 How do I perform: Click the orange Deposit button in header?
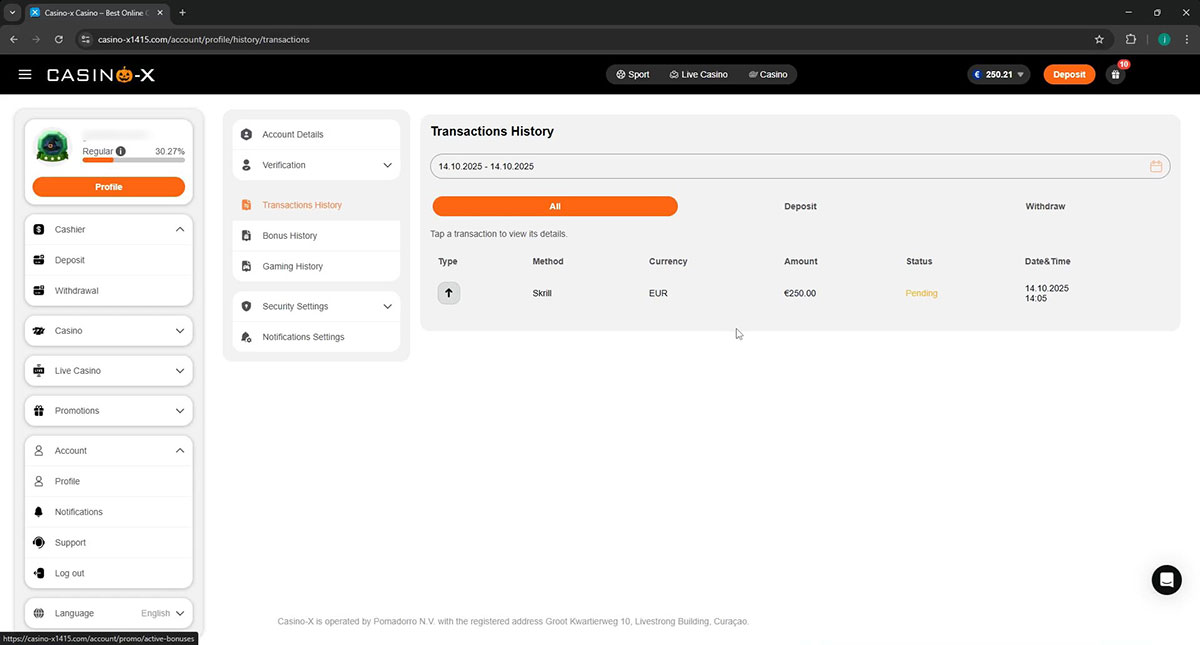point(1069,75)
